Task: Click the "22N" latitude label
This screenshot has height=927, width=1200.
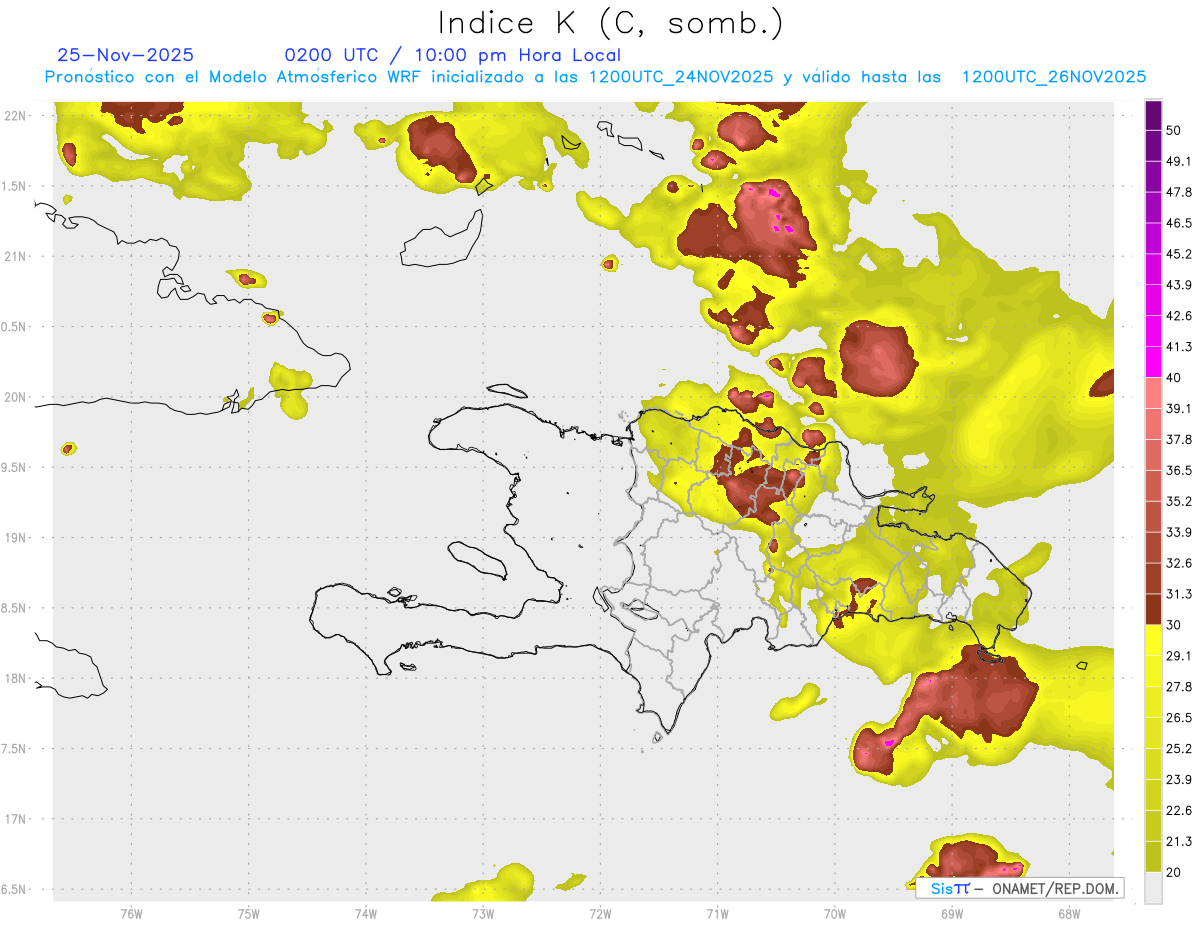Action: click(x=14, y=115)
